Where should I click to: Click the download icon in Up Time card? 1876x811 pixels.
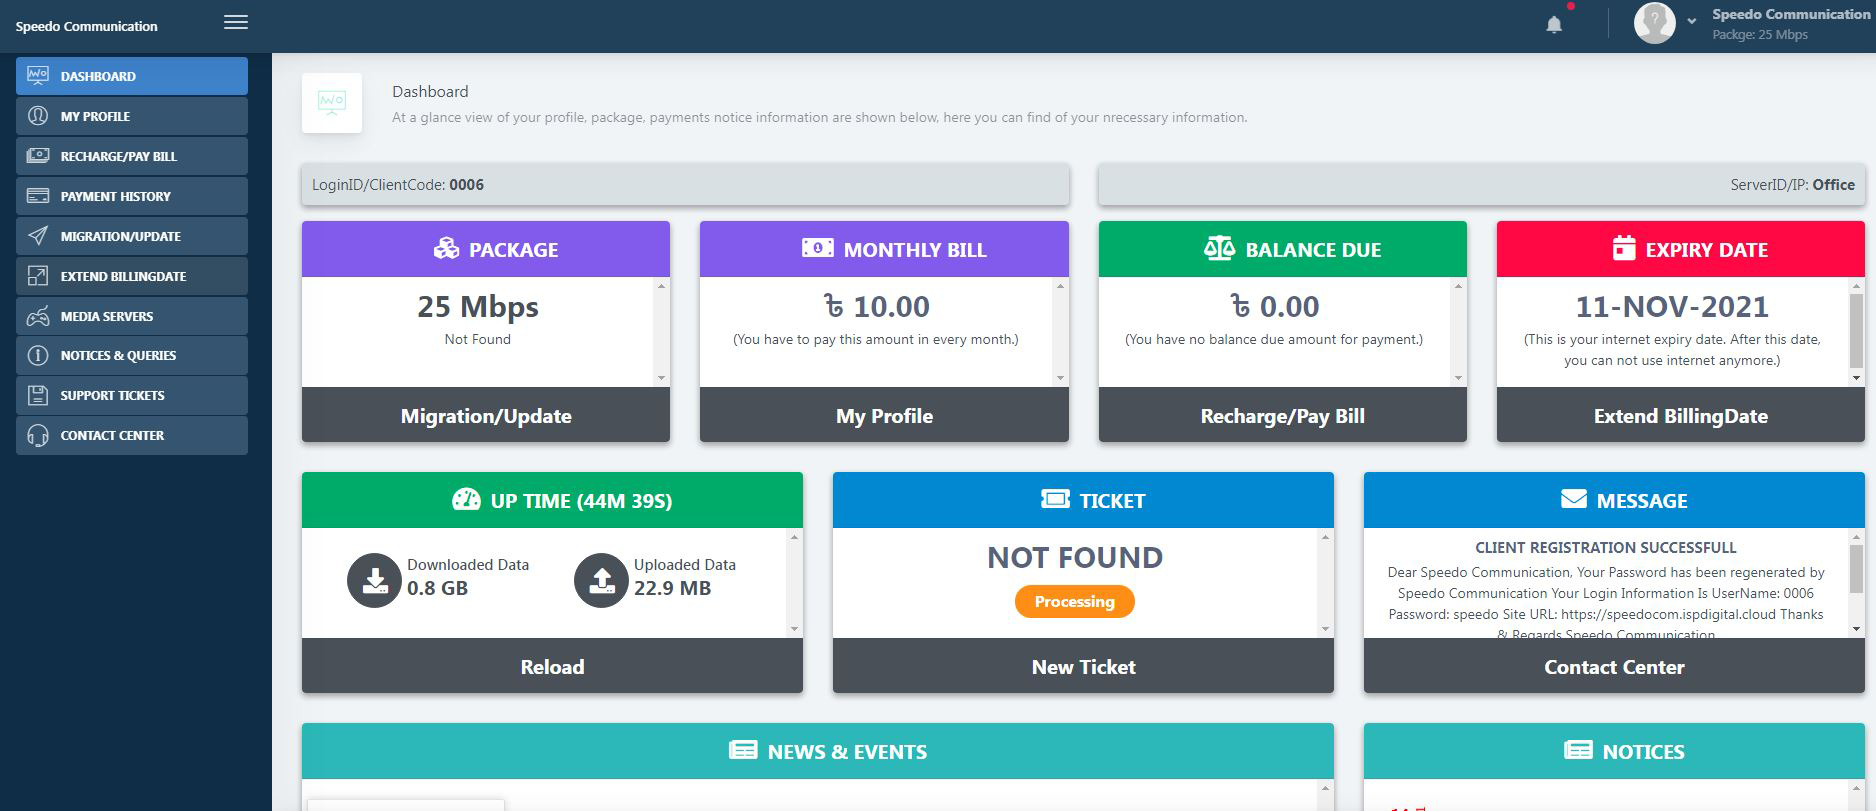tap(374, 580)
